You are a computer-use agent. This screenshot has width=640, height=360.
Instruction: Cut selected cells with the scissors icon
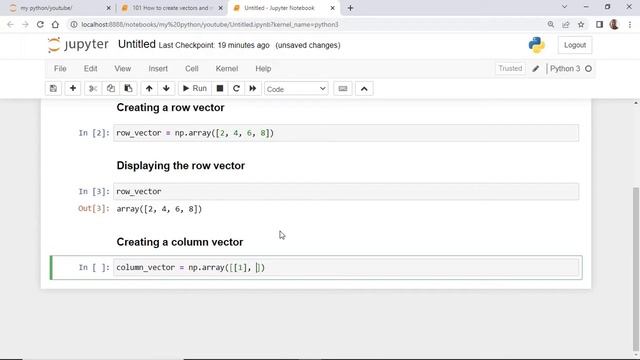(93, 89)
